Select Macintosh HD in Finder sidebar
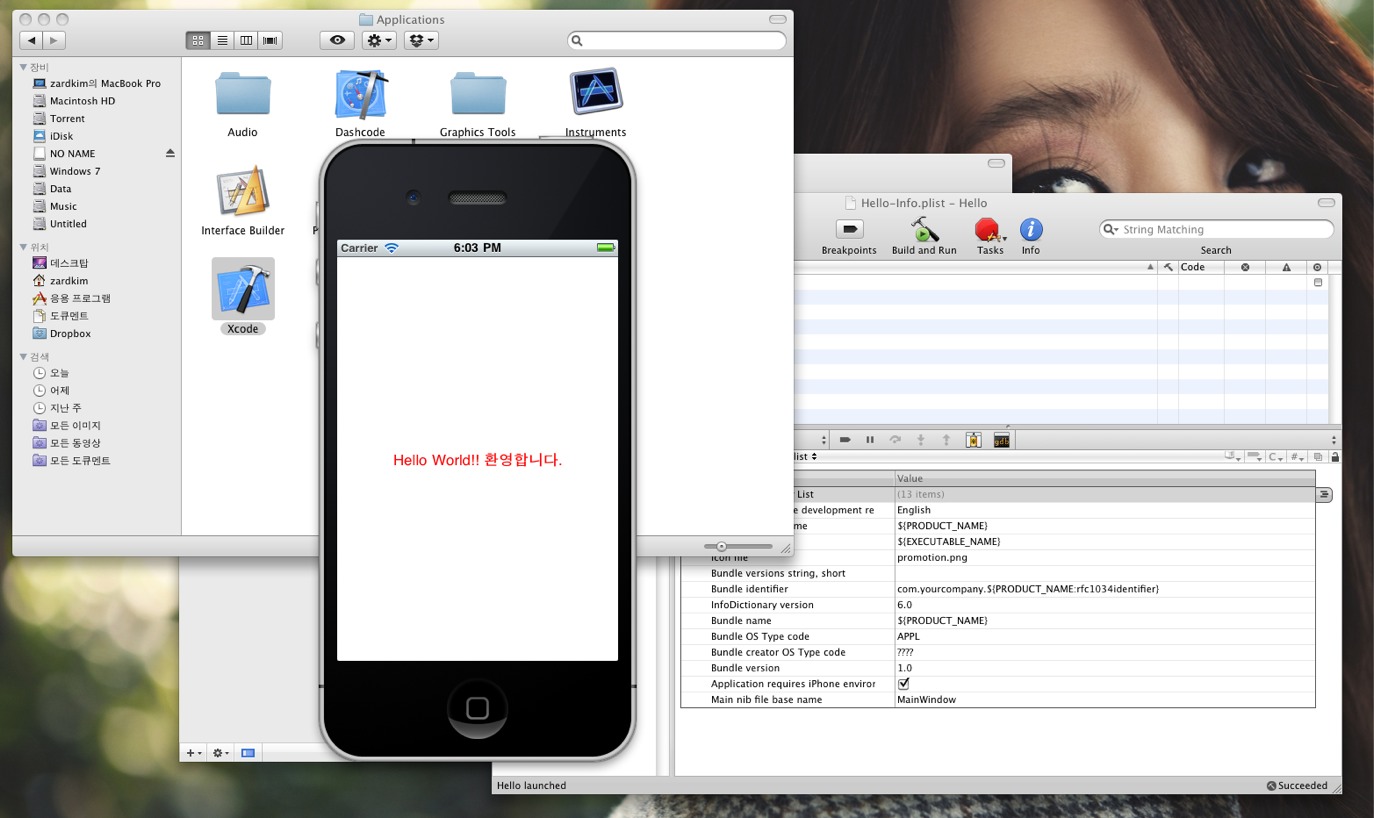Viewport: 1374px width, 818px height. pyautogui.click(x=82, y=101)
